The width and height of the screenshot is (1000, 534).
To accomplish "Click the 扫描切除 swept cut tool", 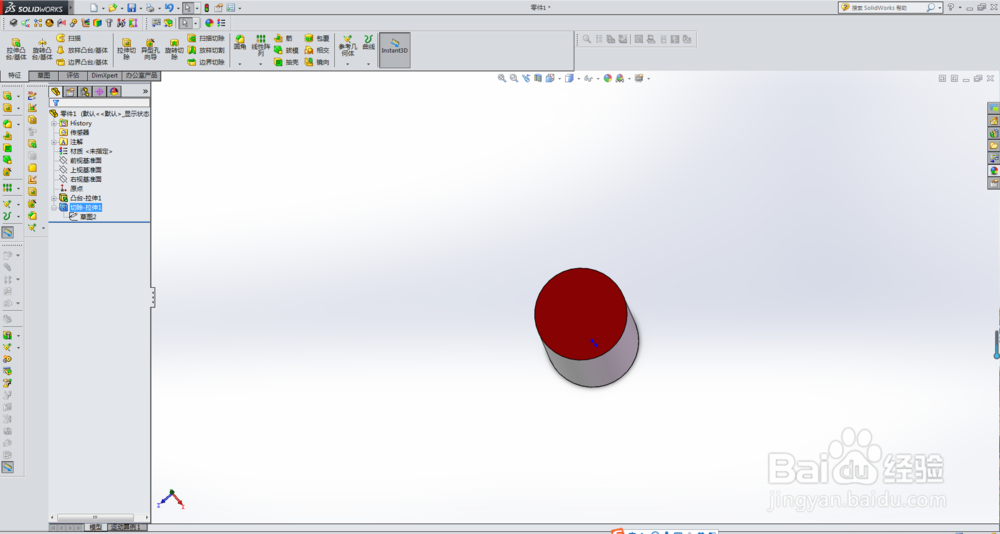I will [206, 38].
